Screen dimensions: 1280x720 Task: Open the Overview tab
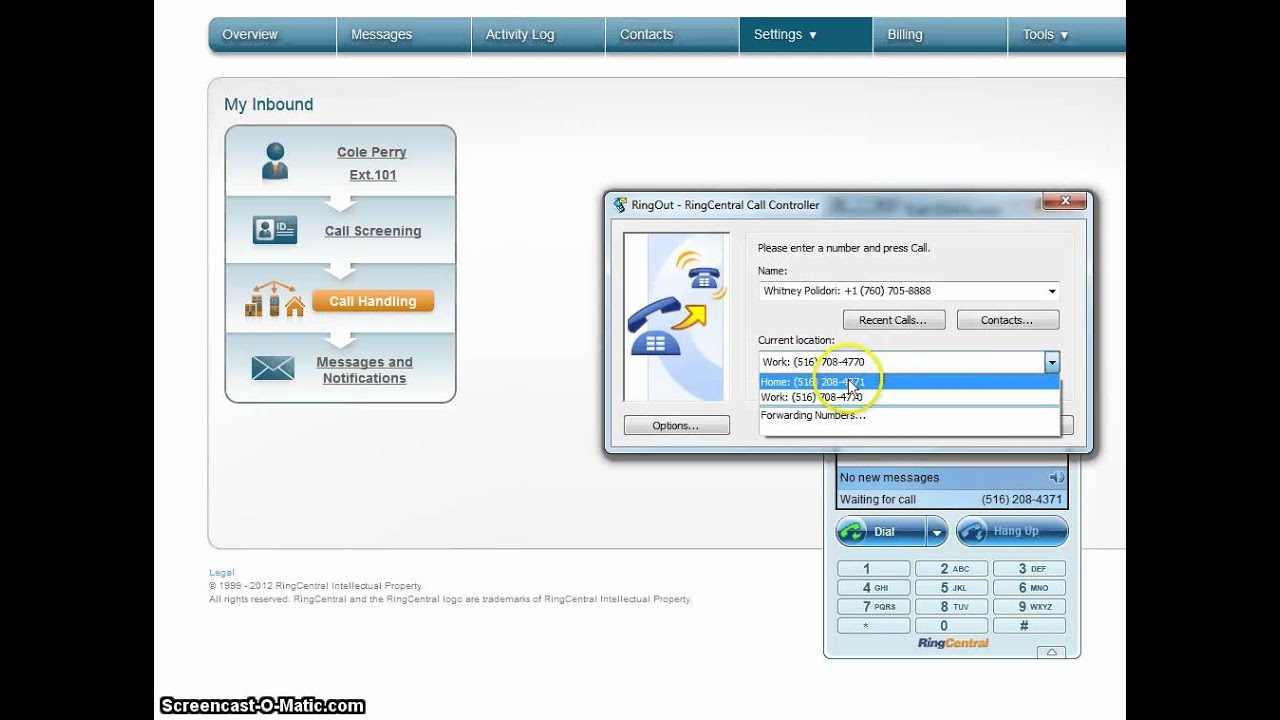click(272, 34)
